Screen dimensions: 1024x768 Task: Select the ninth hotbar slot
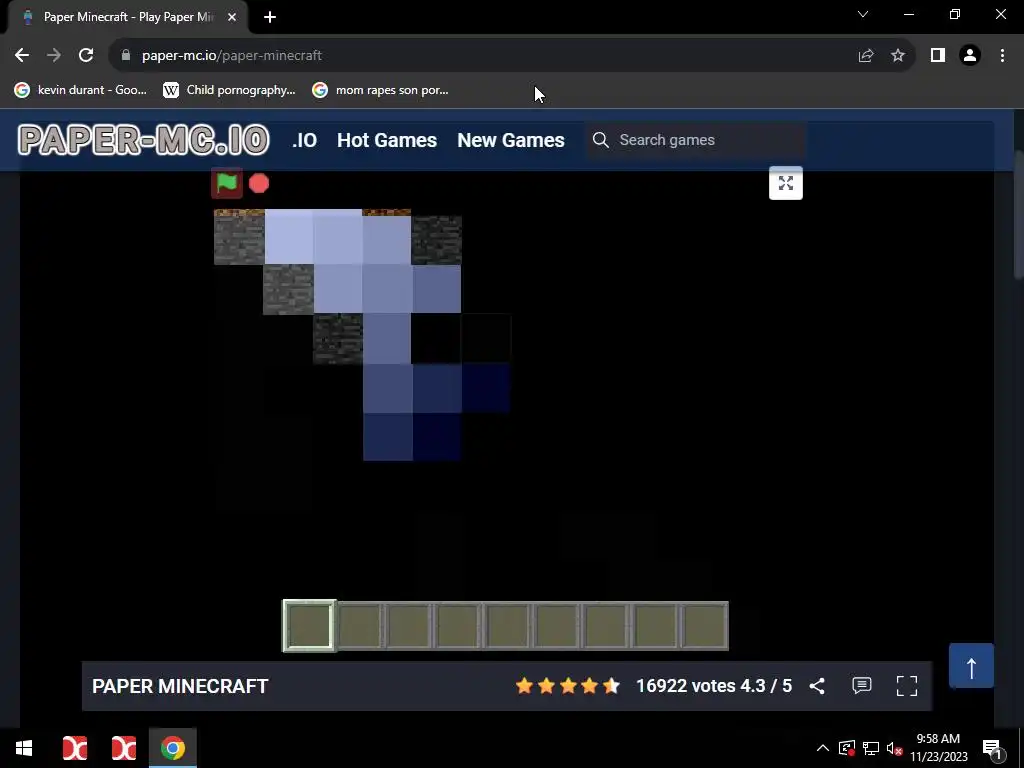pos(704,626)
